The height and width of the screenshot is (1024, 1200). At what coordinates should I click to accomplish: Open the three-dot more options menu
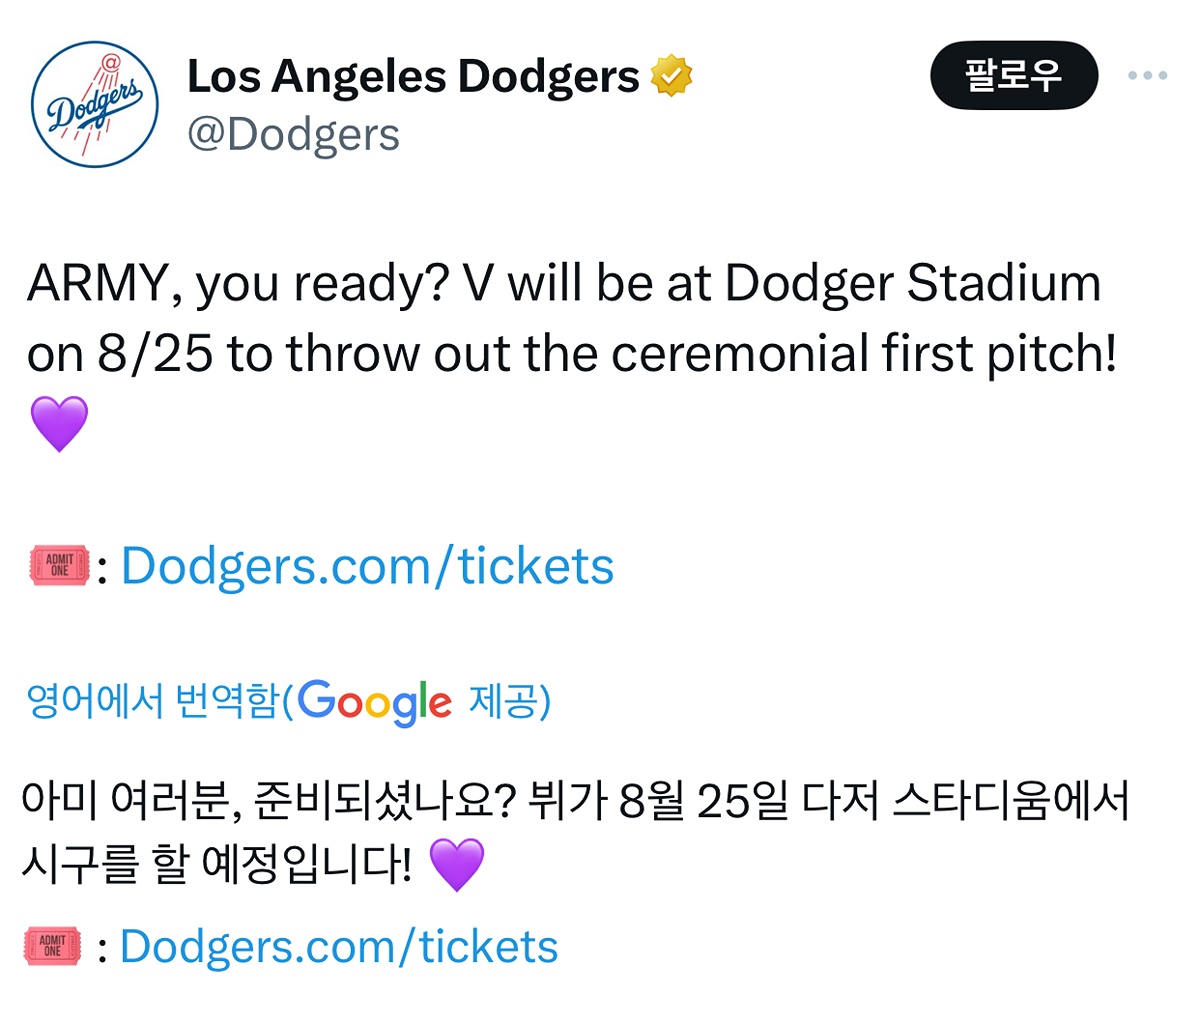(x=1147, y=76)
